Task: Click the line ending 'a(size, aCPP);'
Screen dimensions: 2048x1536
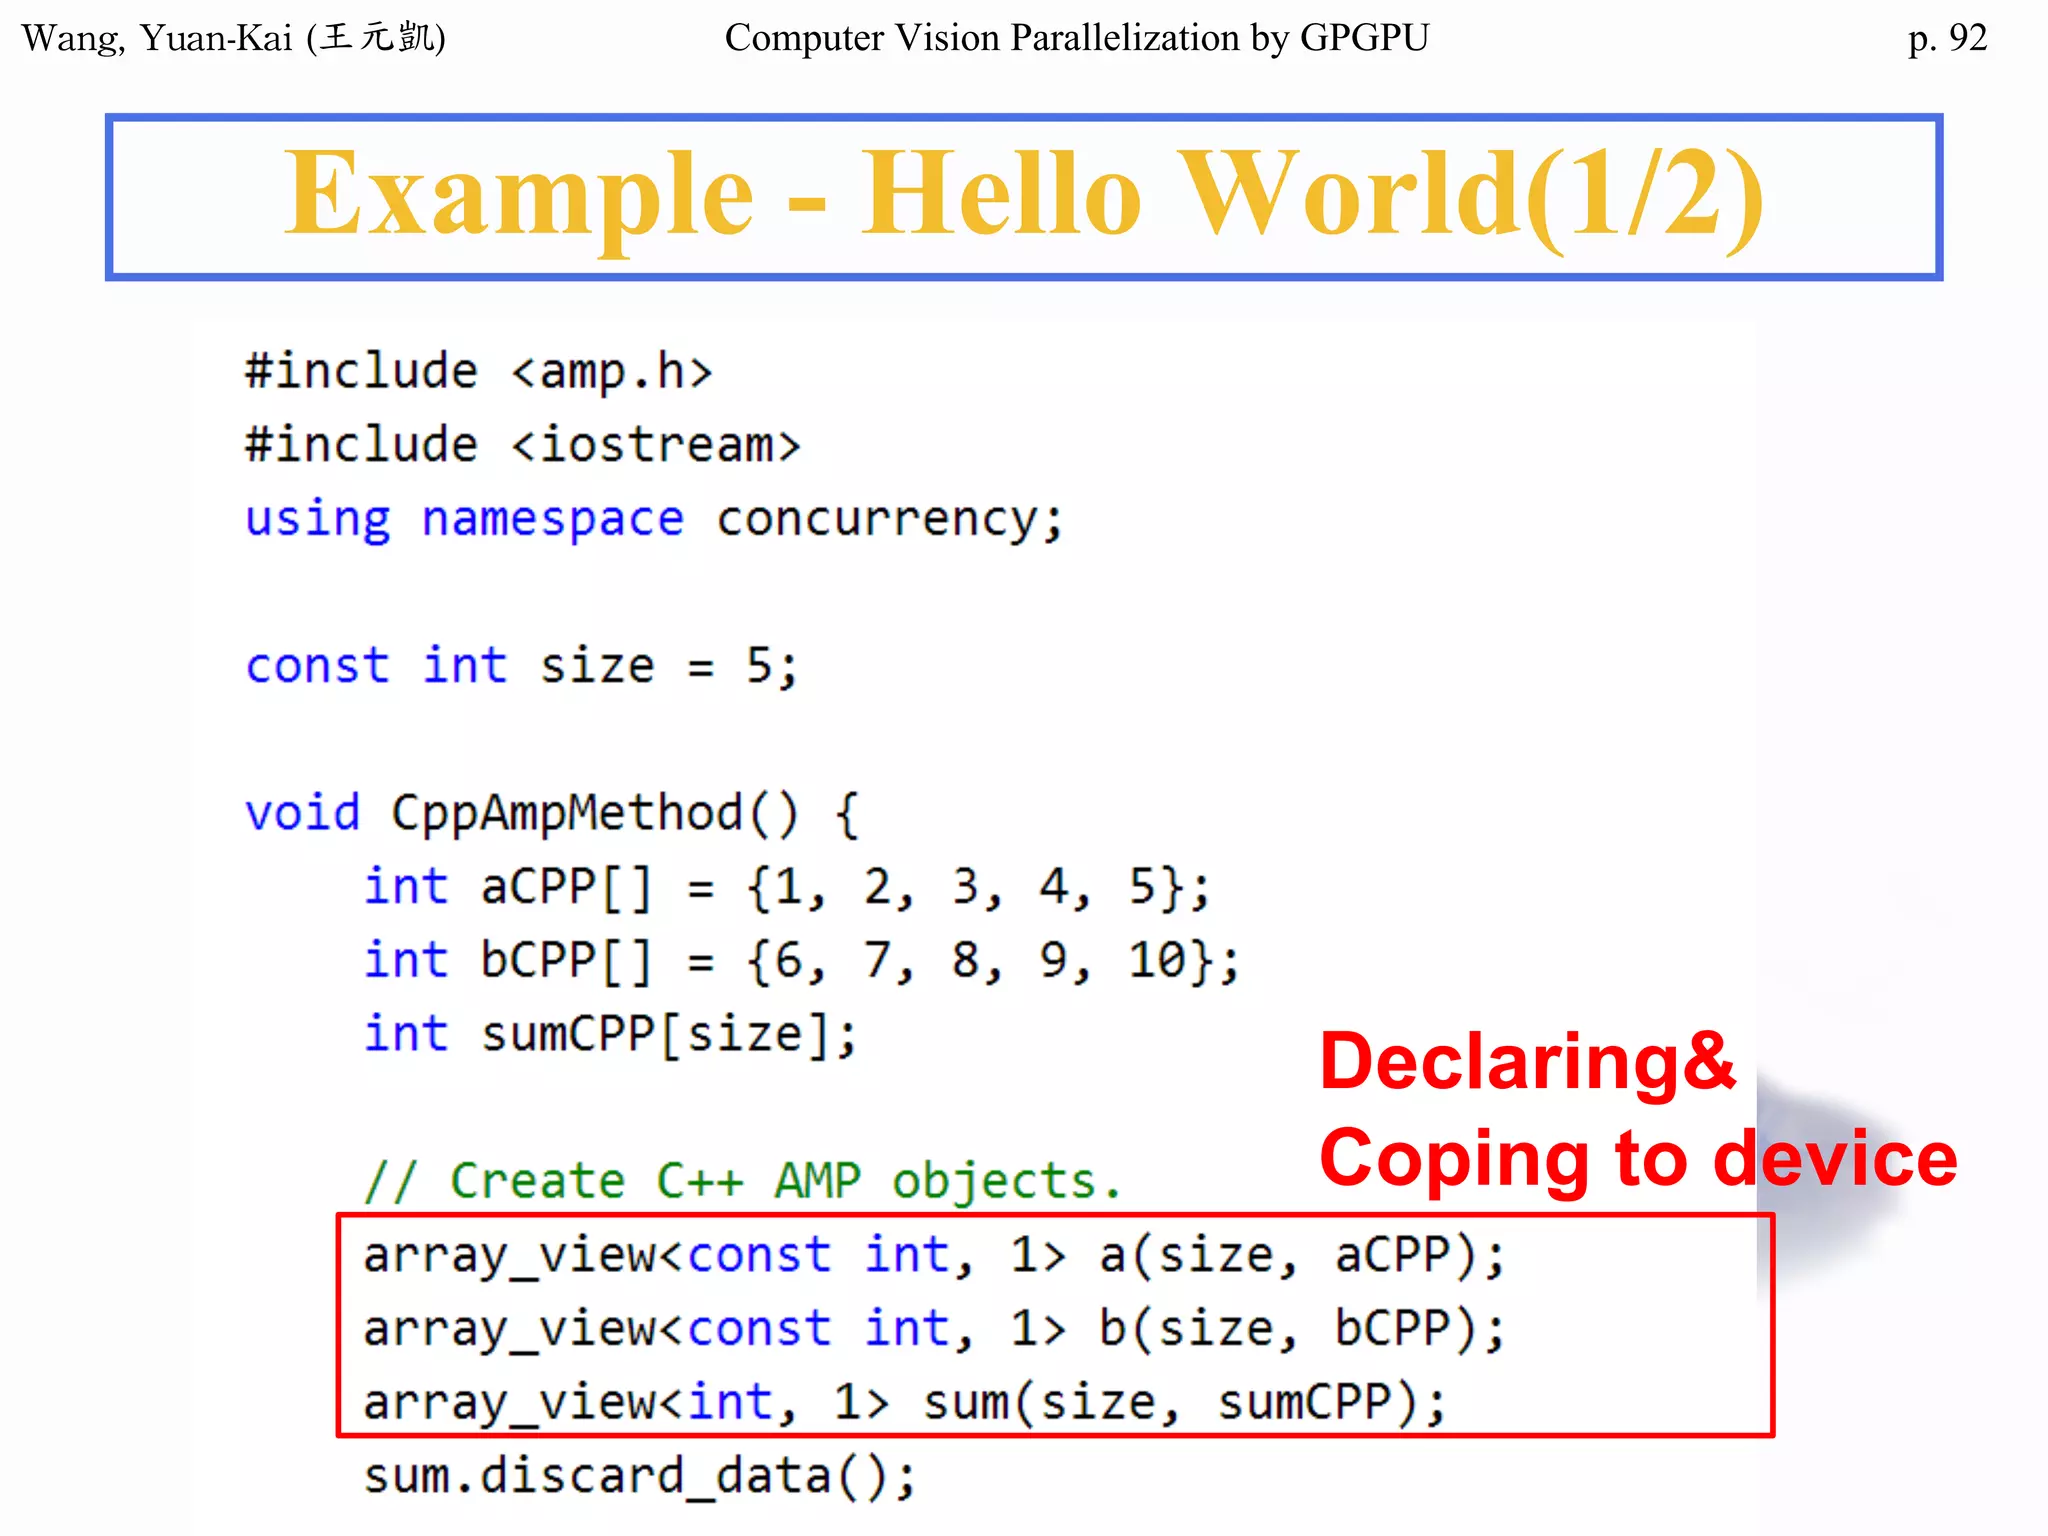Action: click(x=935, y=1256)
